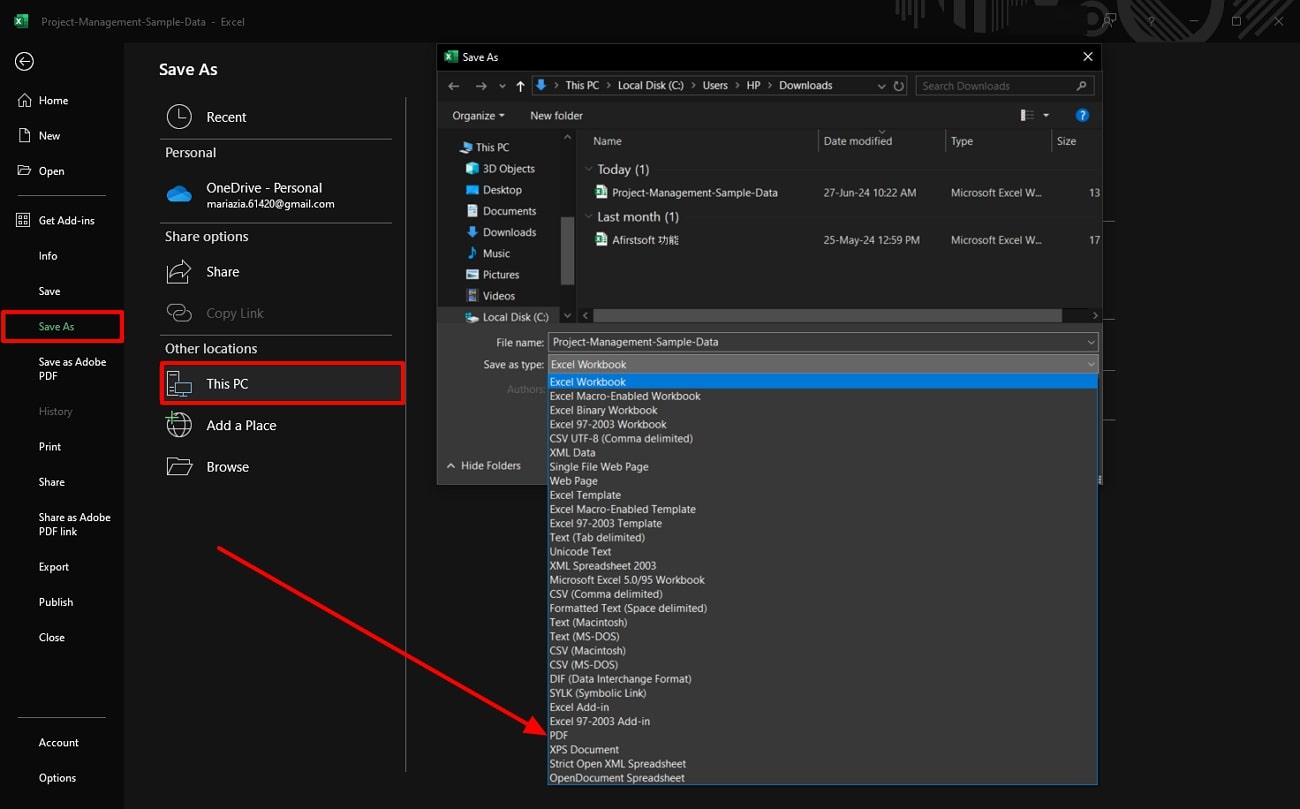Click Save in the sidebar
This screenshot has width=1300, height=809.
(49, 291)
